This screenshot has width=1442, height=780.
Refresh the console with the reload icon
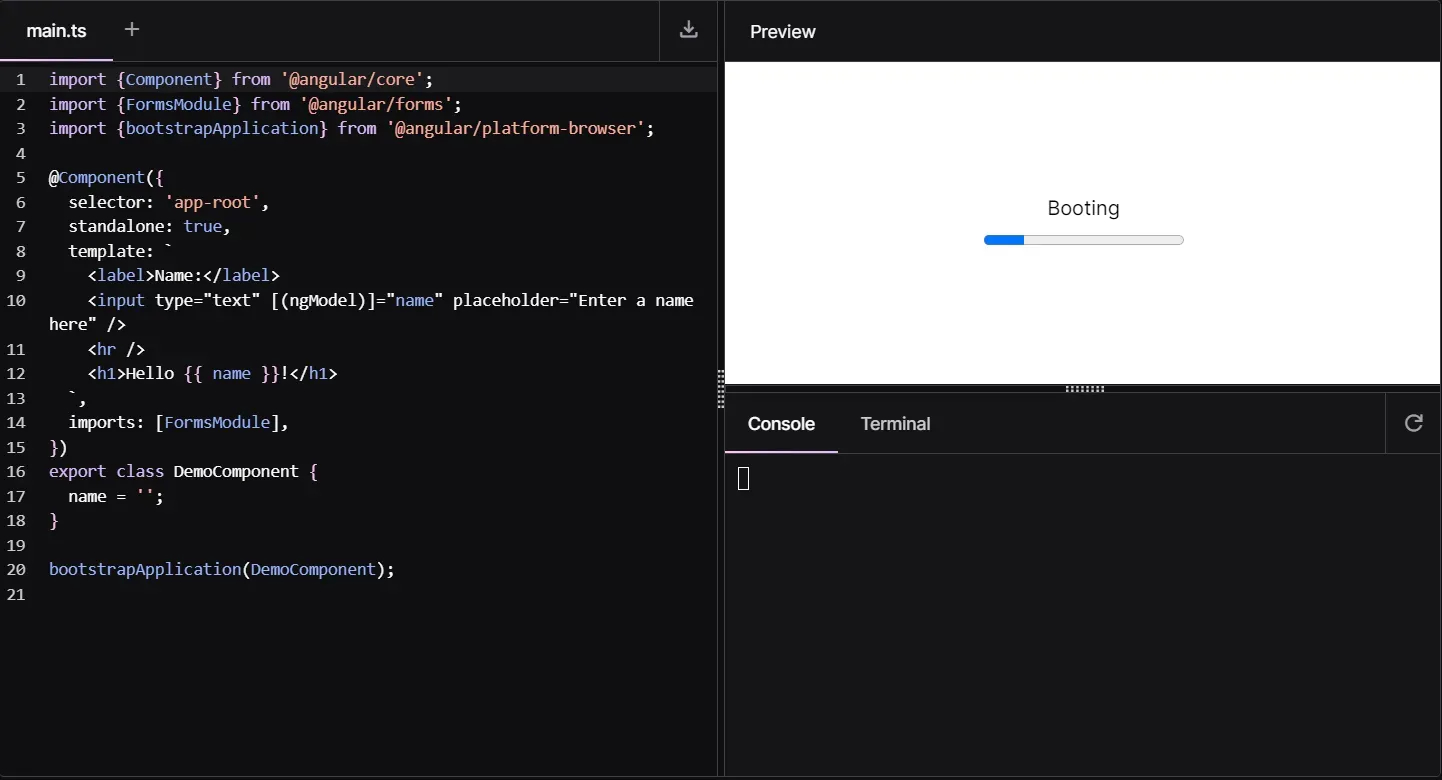point(1413,423)
